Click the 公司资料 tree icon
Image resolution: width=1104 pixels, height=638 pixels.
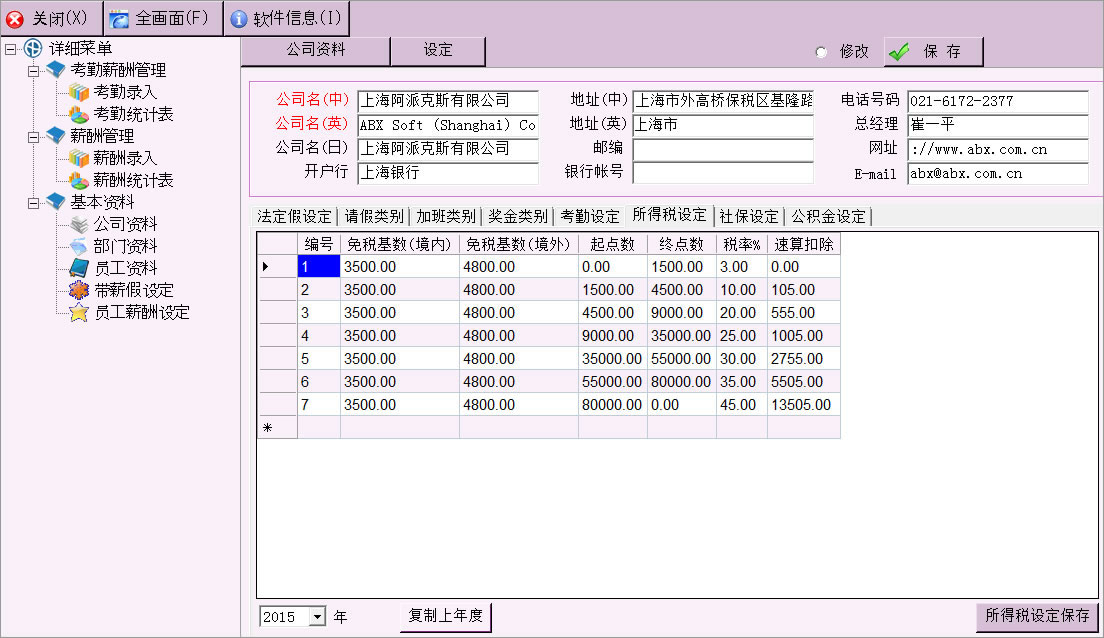(x=79, y=224)
